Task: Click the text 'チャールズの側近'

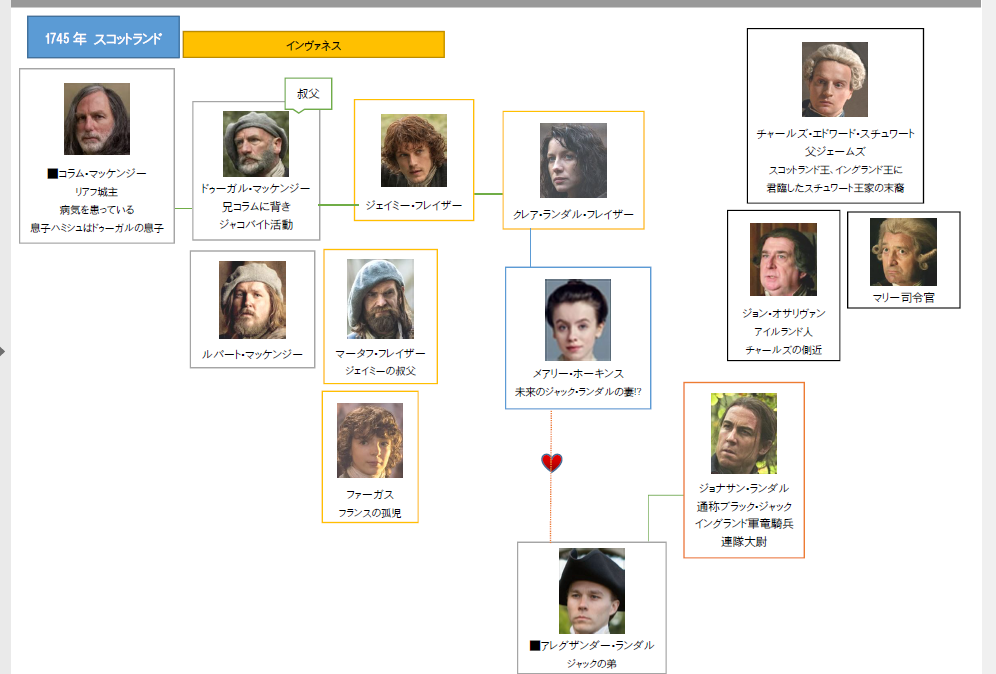Action: pos(783,349)
